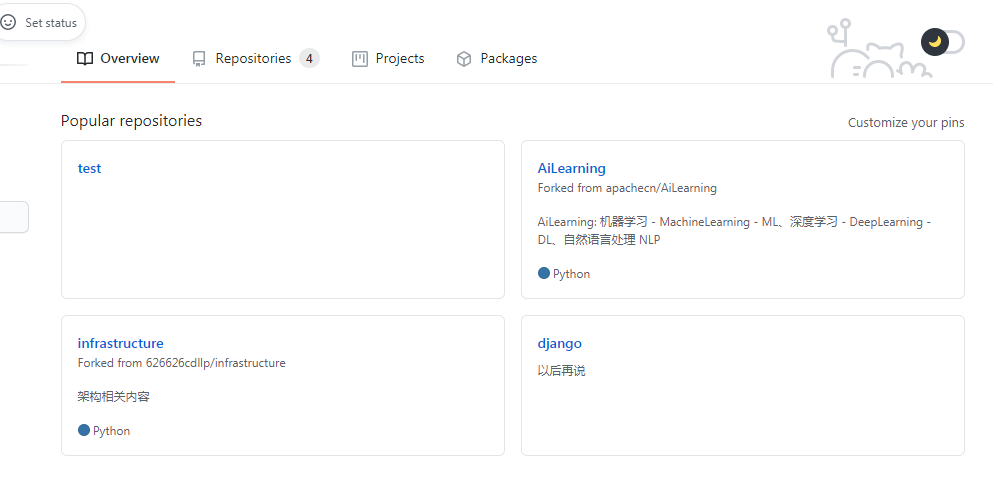Click the blue Python color dot in infrastructure card
Viewport: 993px width, 492px height.
84,431
